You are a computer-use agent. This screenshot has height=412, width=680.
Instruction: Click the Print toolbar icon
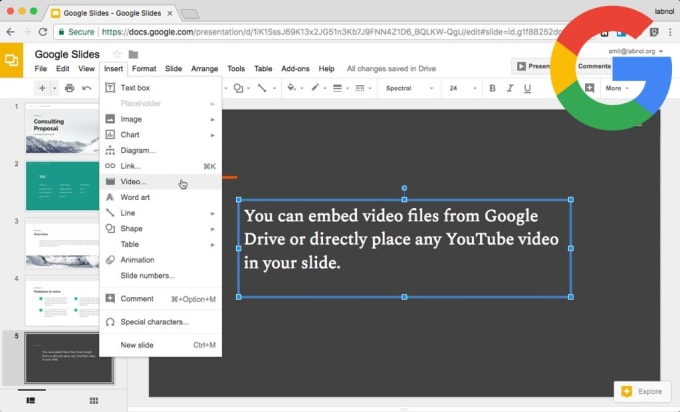69,88
